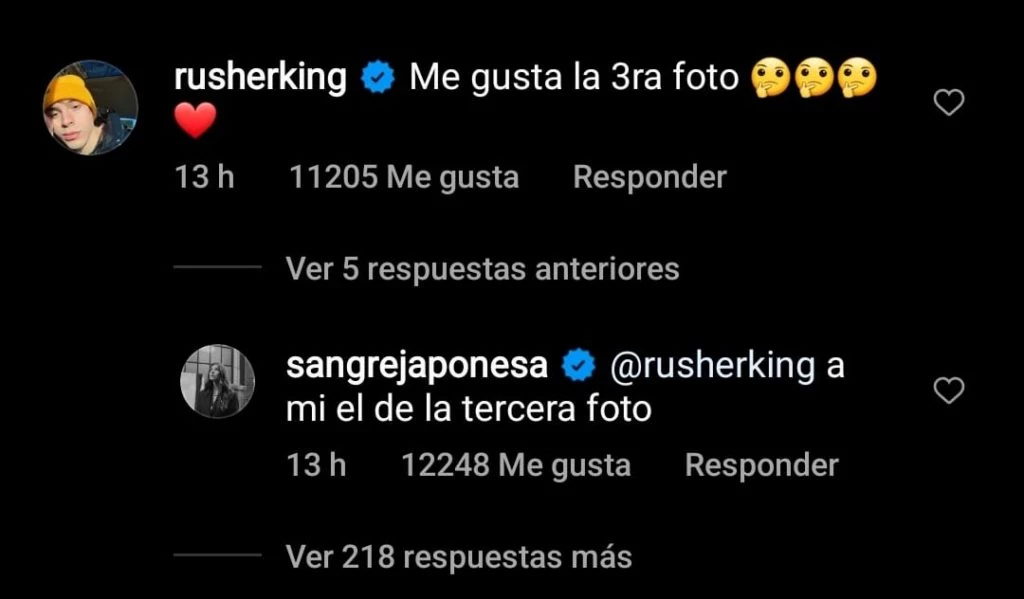View the 11205 Me gusta likes list
This screenshot has width=1024, height=599.
(404, 177)
